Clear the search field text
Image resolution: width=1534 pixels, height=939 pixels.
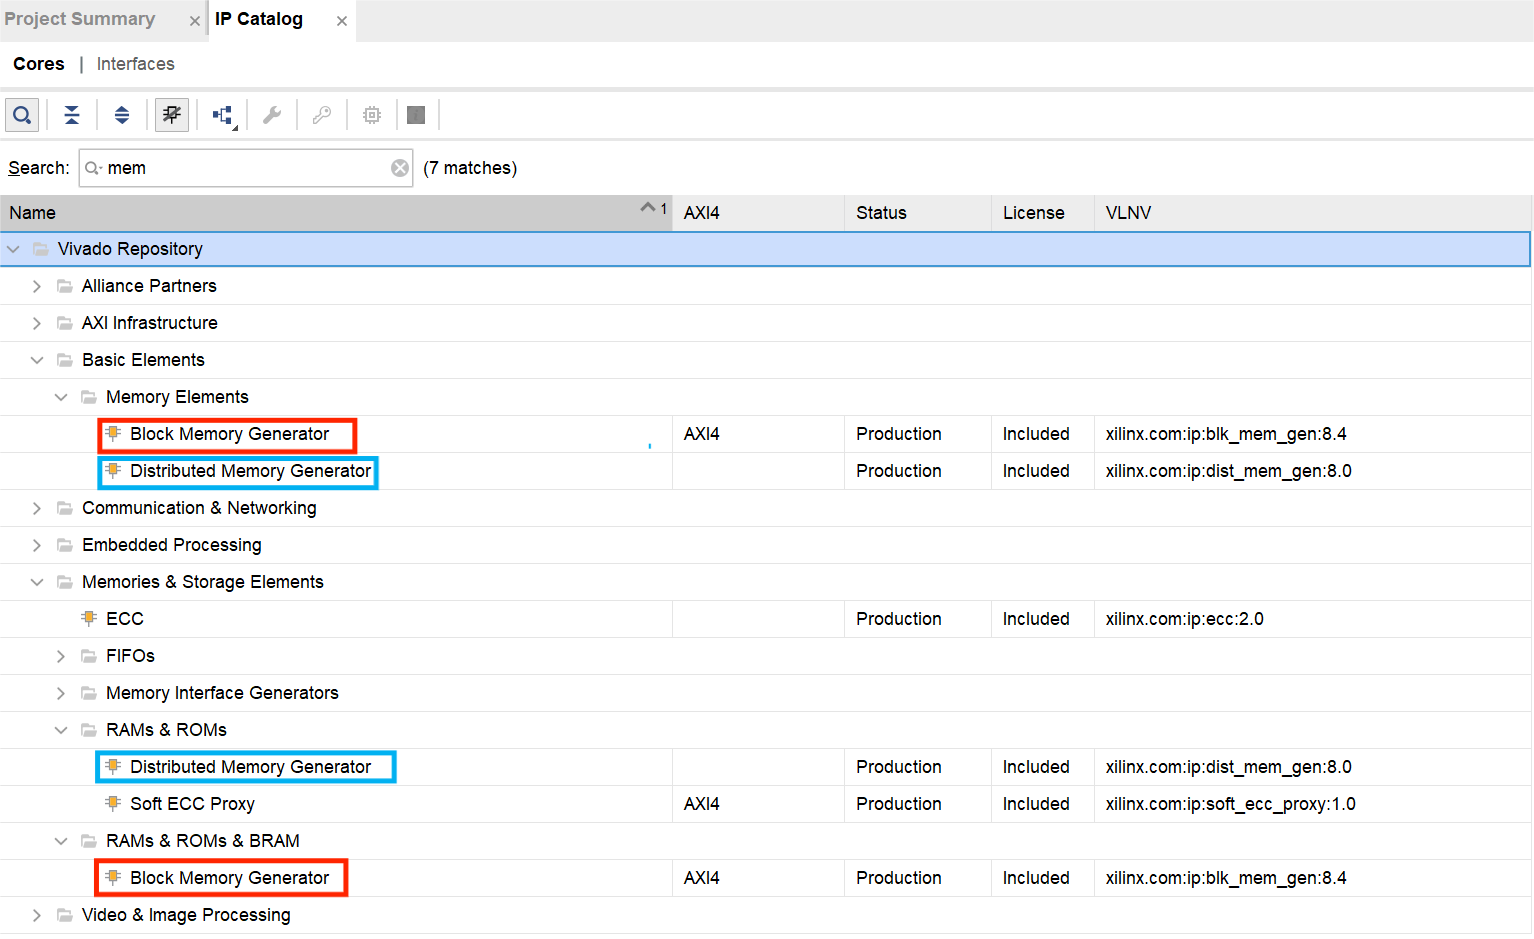click(400, 168)
